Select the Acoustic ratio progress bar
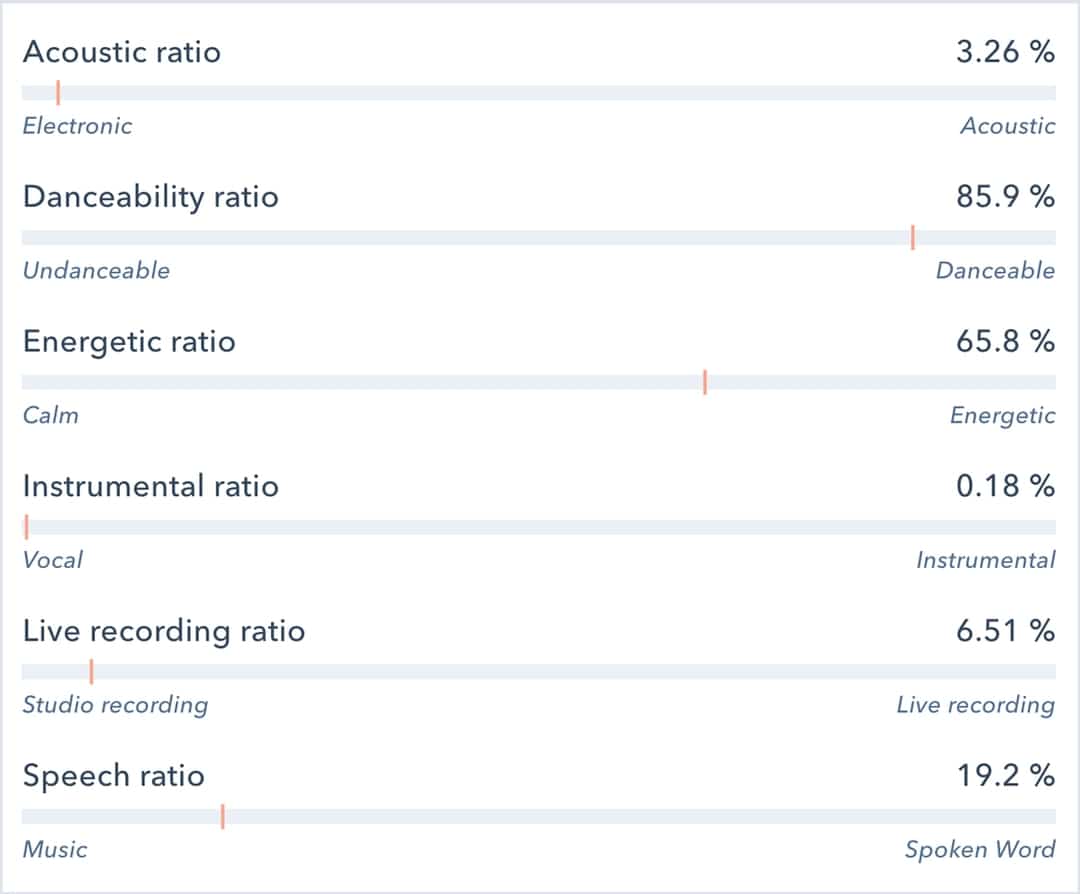This screenshot has height=894, width=1080. [540, 91]
